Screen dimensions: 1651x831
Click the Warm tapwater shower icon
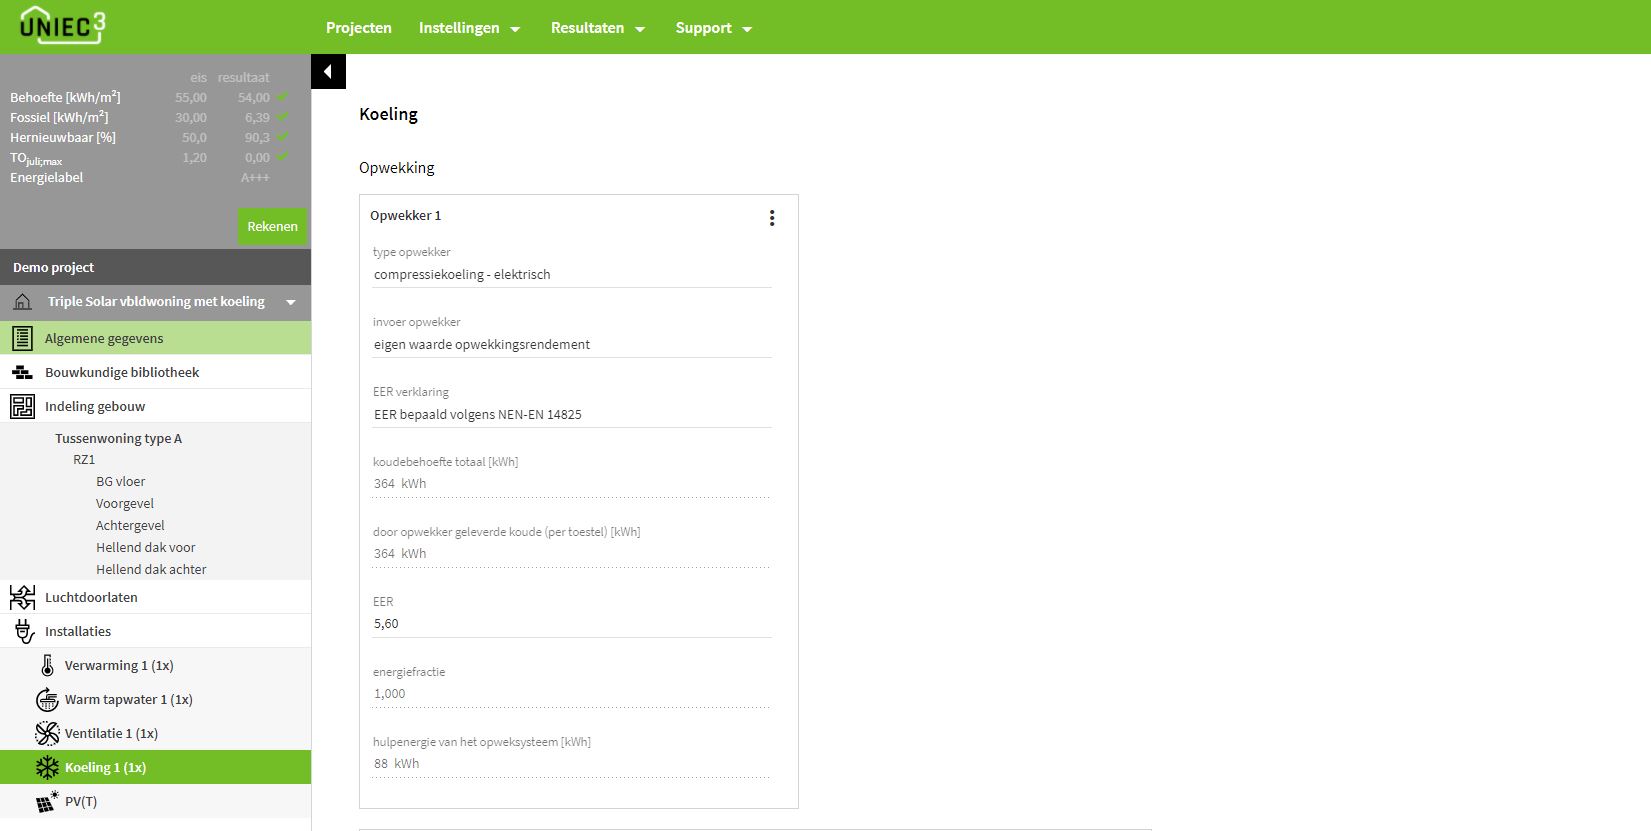click(47, 699)
